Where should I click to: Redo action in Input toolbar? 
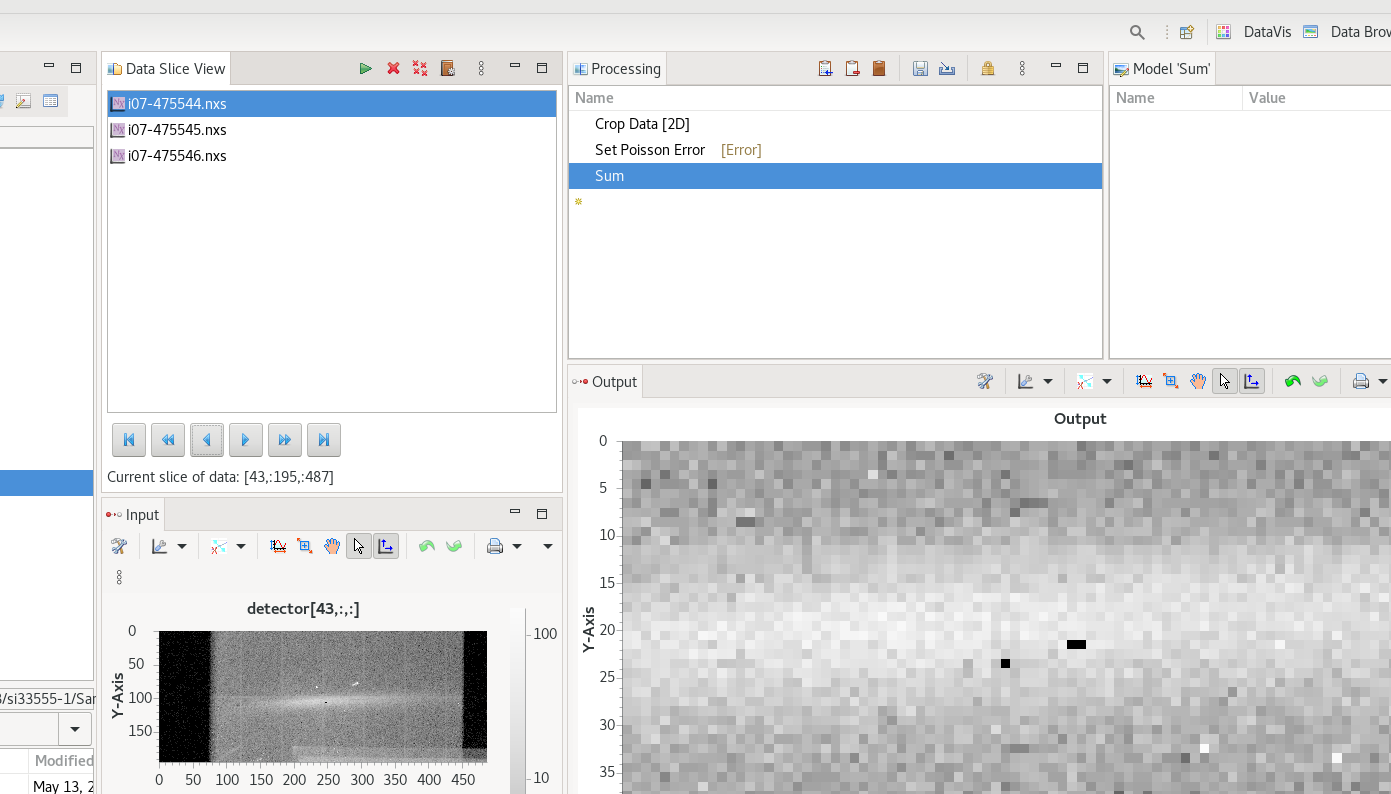(x=454, y=546)
